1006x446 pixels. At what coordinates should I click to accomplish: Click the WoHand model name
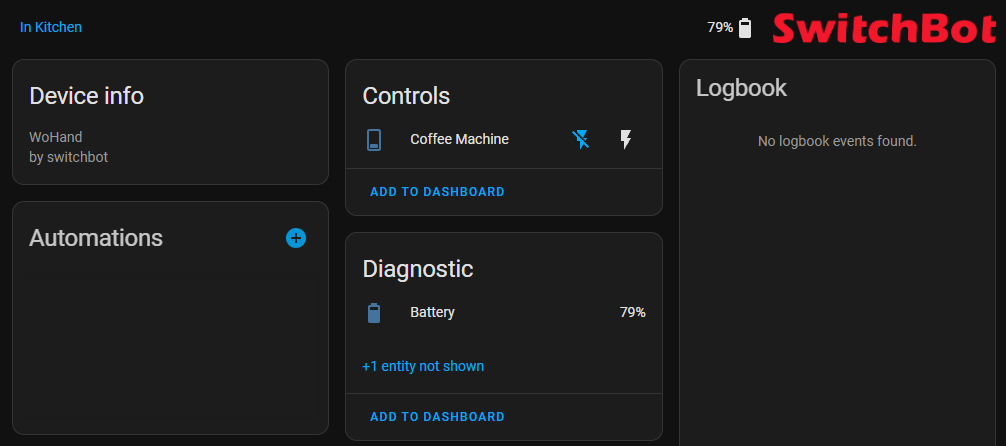(56, 137)
